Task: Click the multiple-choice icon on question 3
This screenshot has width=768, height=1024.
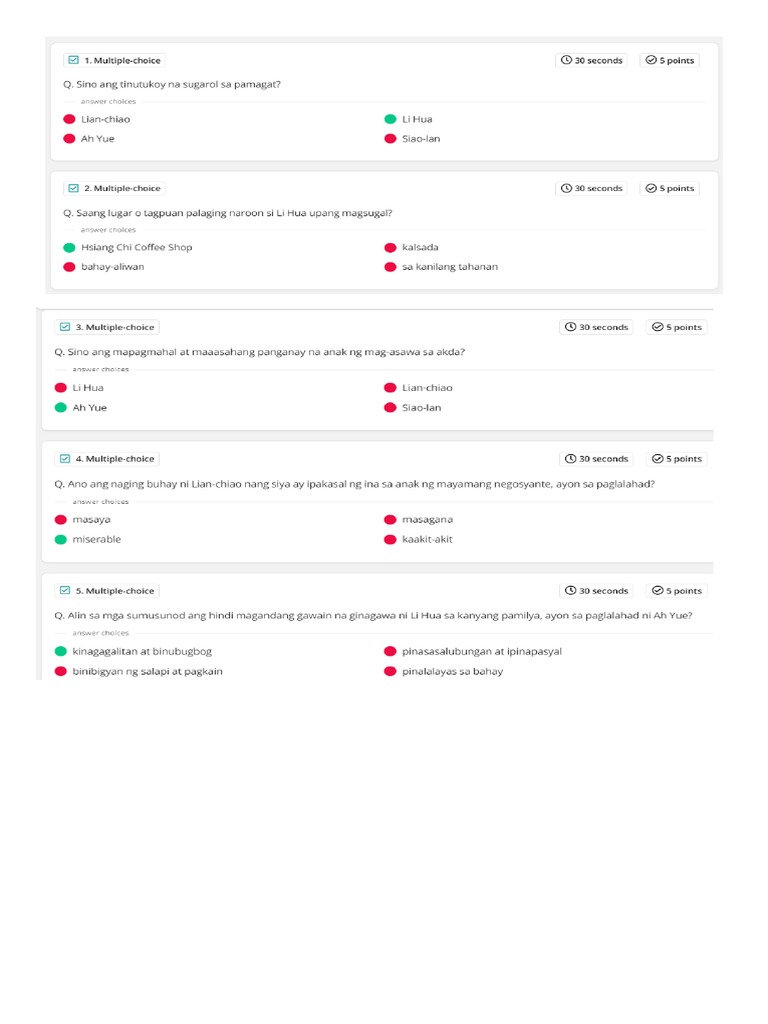Action: coord(65,327)
